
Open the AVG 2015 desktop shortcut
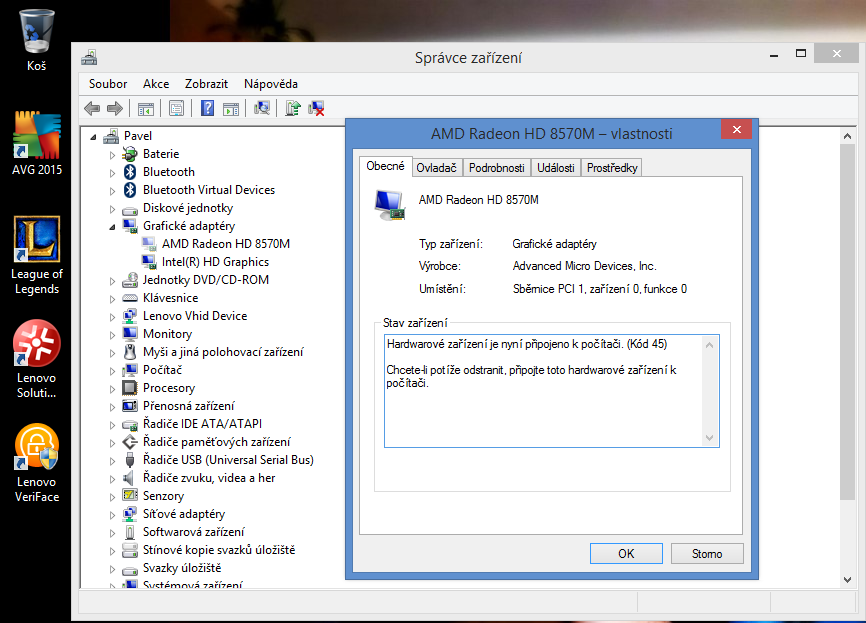(37, 144)
